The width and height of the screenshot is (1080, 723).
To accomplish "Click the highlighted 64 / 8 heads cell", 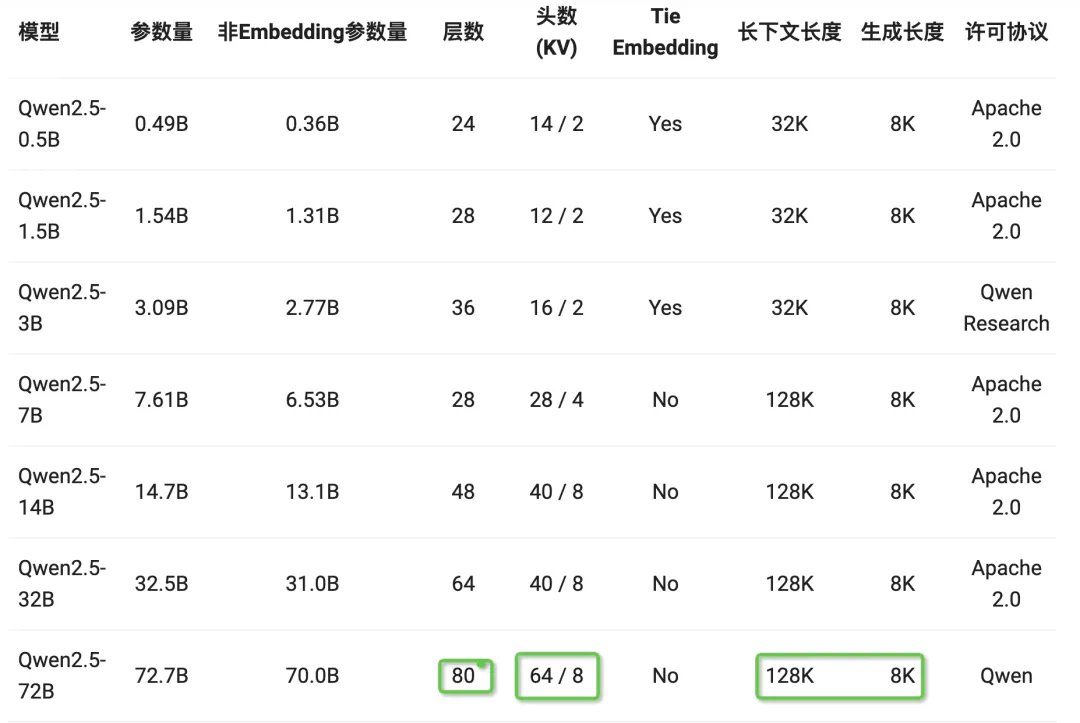I will (557, 676).
